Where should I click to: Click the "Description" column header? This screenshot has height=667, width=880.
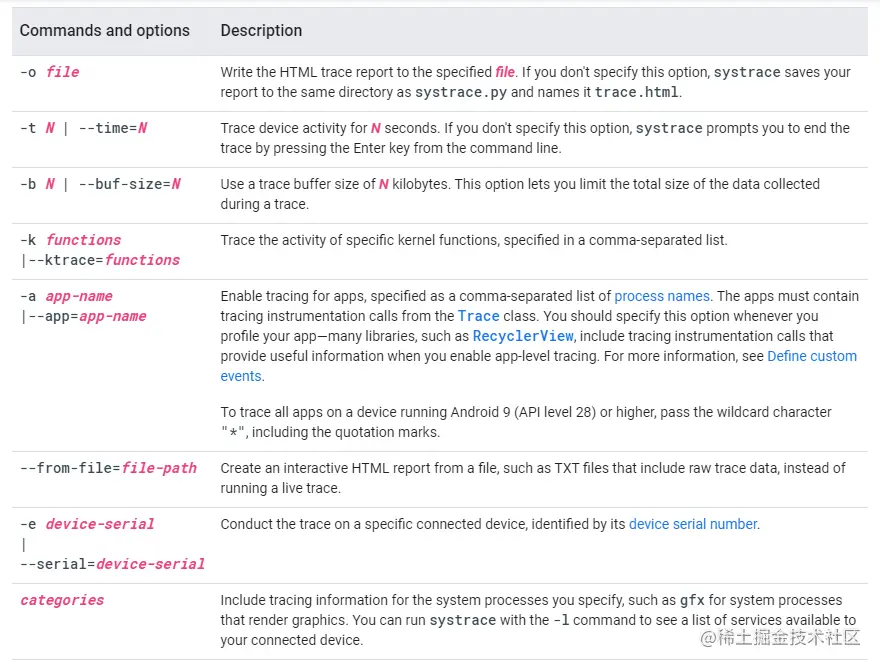click(x=261, y=30)
